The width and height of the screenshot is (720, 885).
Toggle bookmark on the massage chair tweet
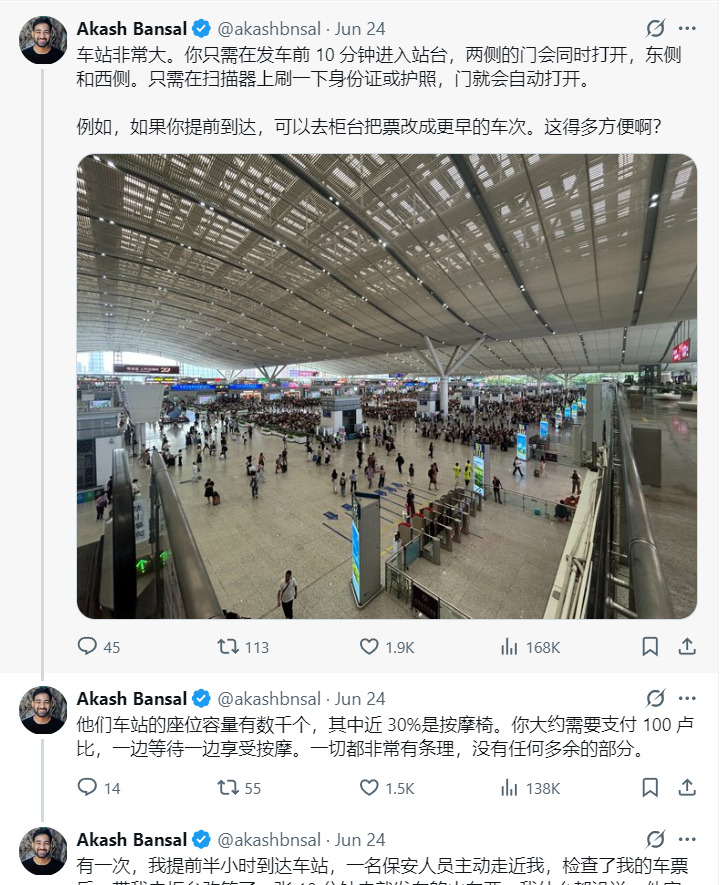[650, 787]
